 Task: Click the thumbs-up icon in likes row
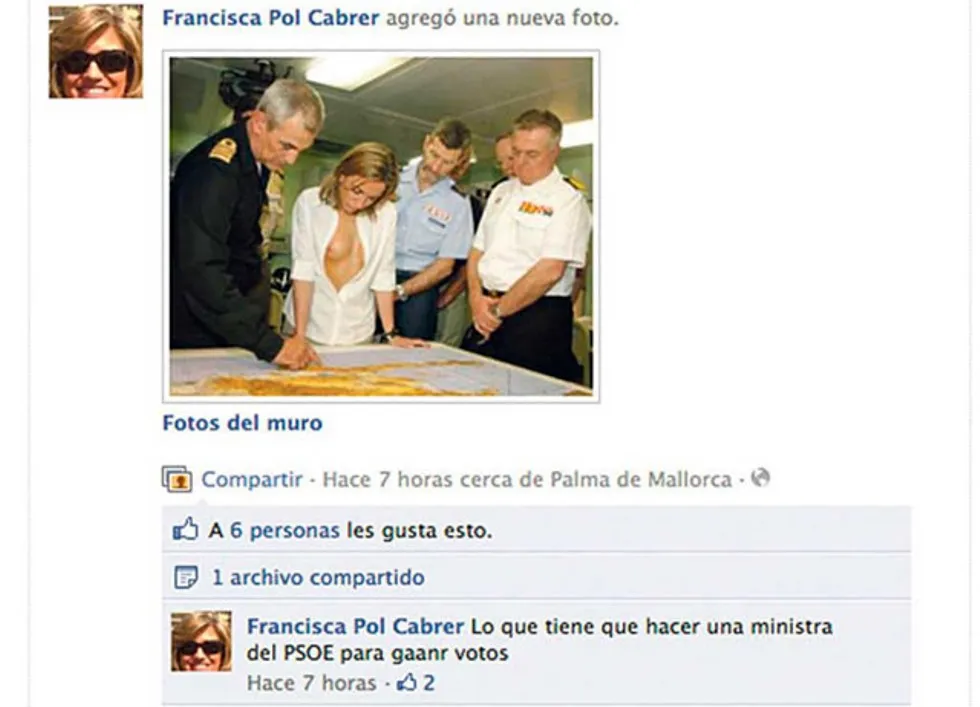186,529
